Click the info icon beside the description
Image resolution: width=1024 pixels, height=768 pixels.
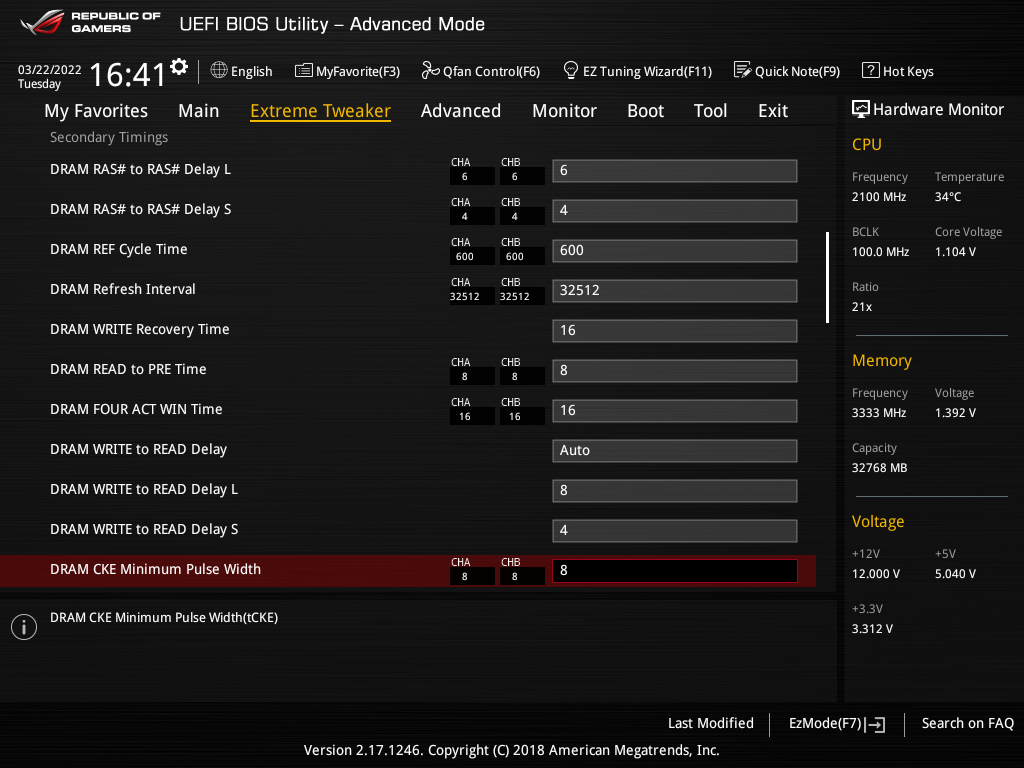pyautogui.click(x=24, y=627)
